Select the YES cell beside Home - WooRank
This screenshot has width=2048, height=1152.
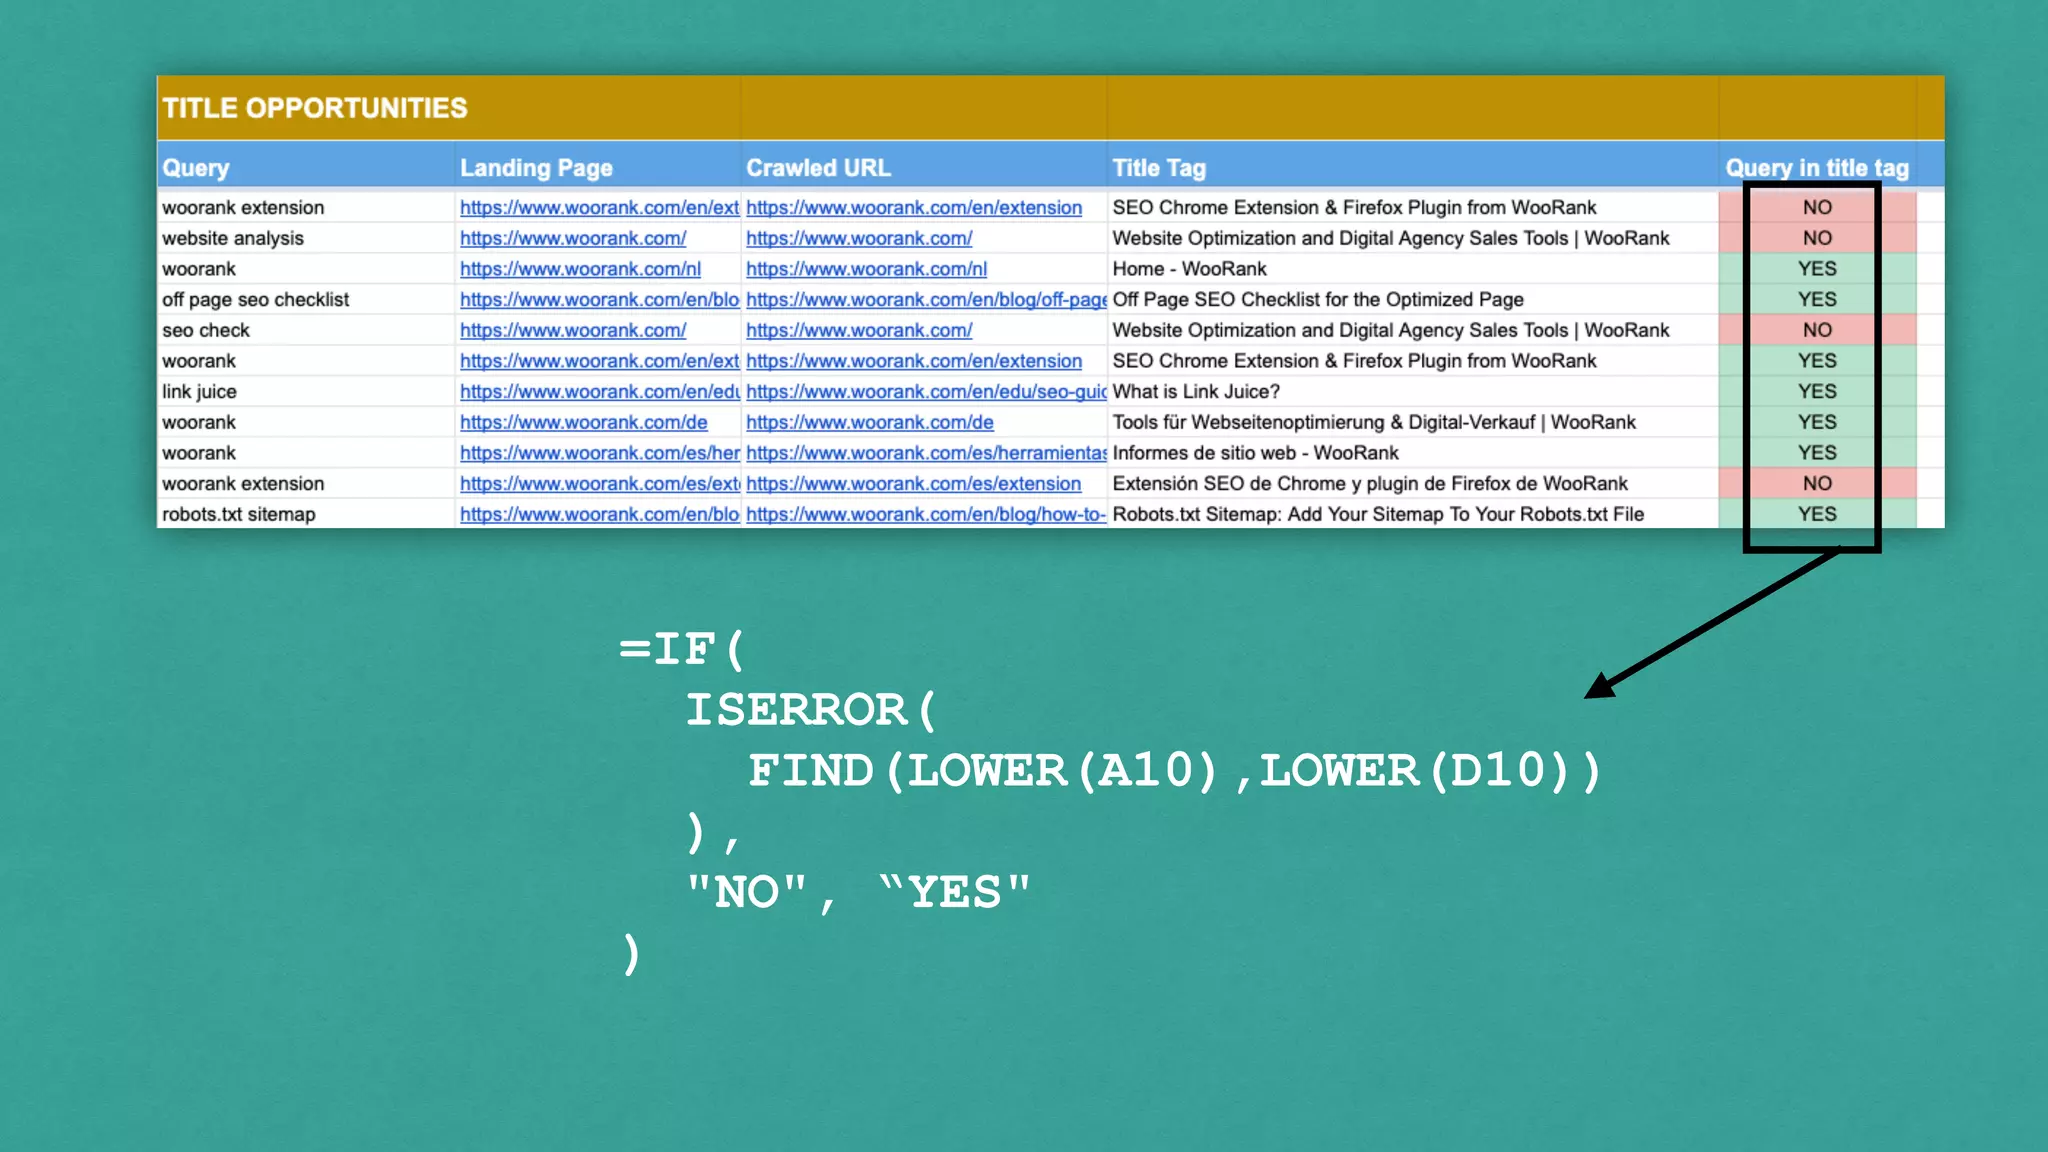click(x=1817, y=269)
